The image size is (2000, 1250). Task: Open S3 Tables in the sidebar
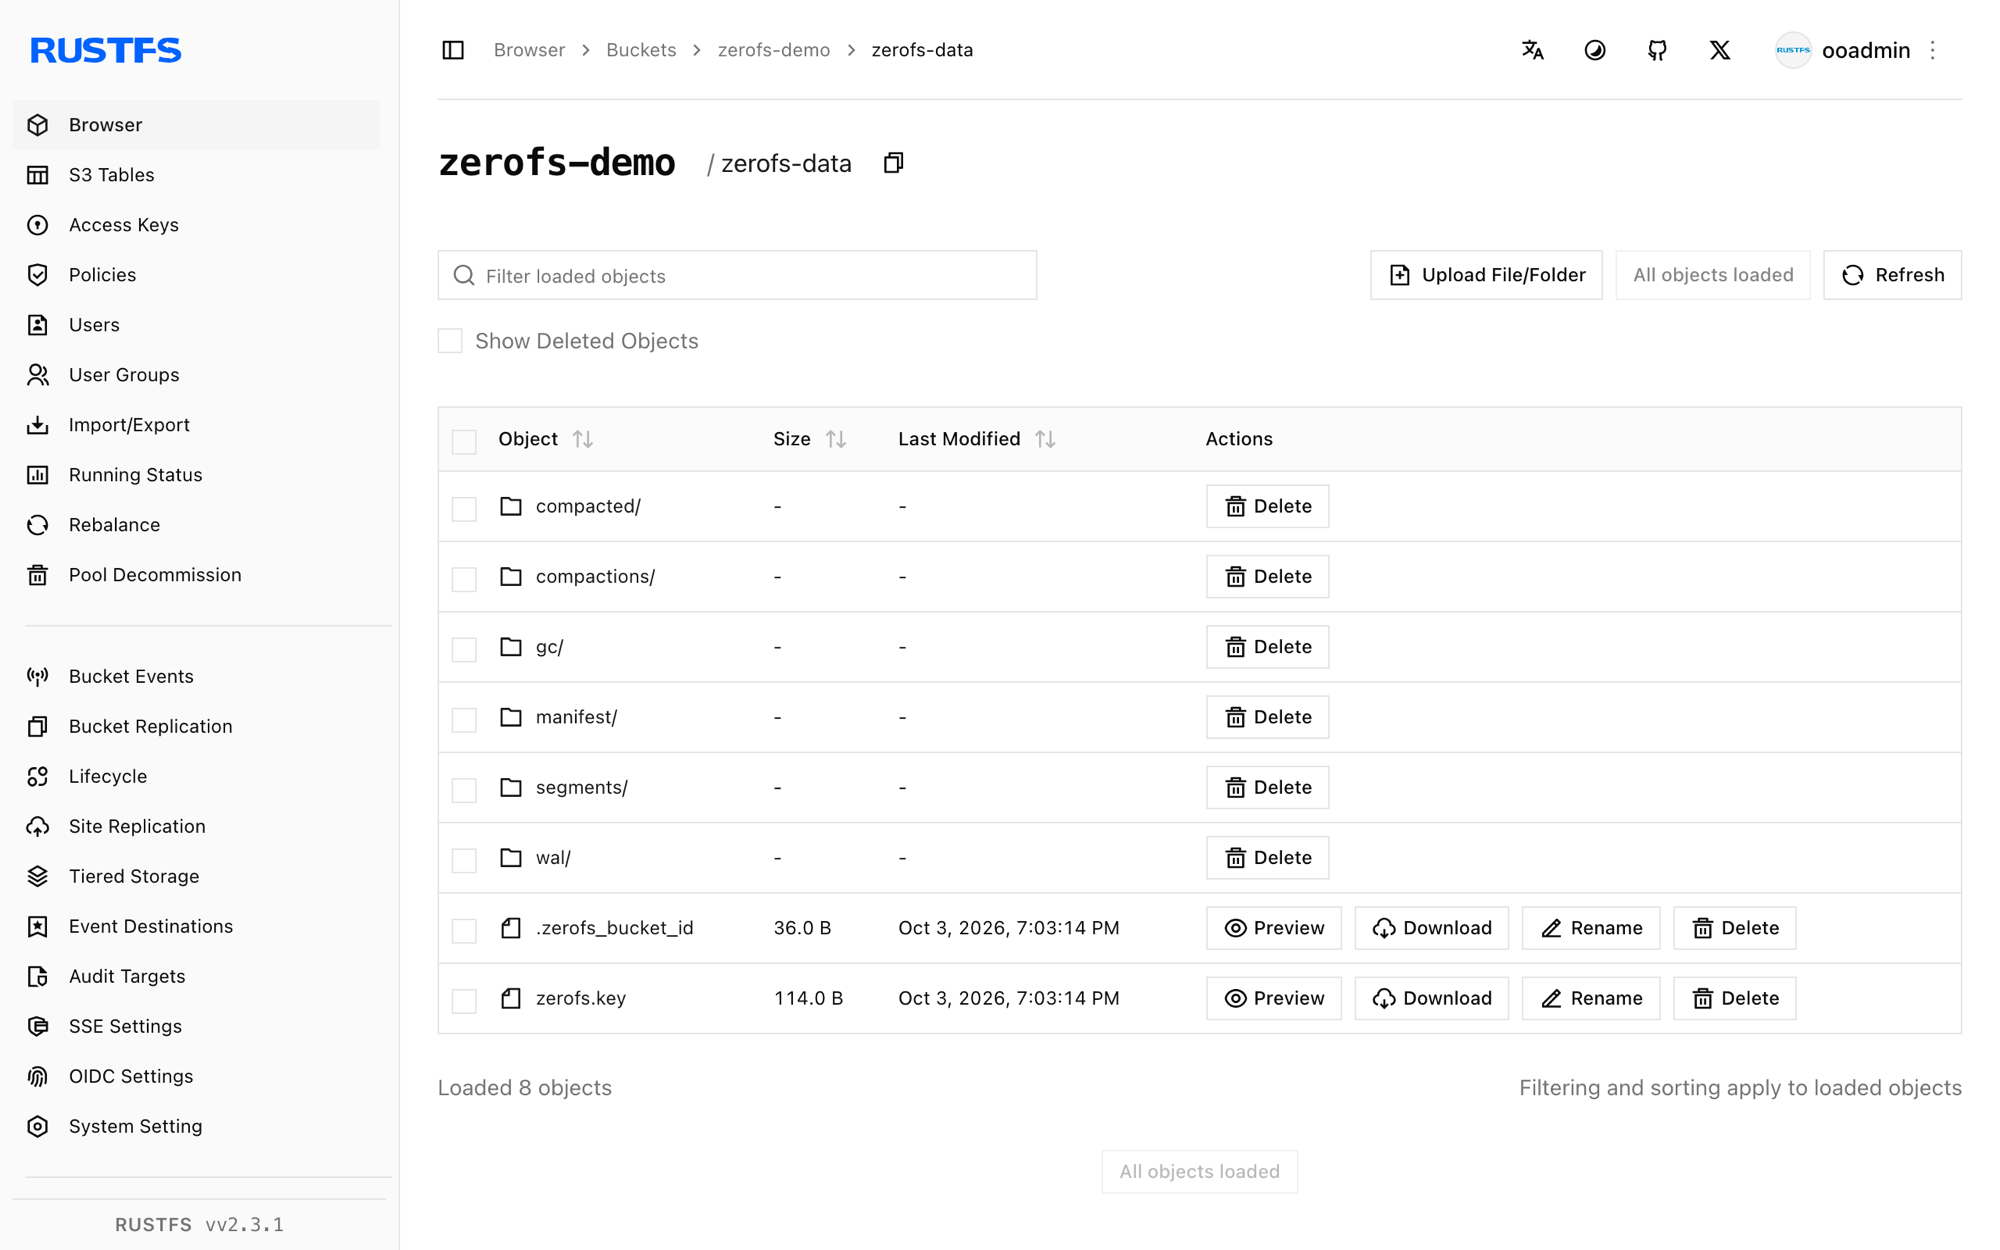coord(196,175)
